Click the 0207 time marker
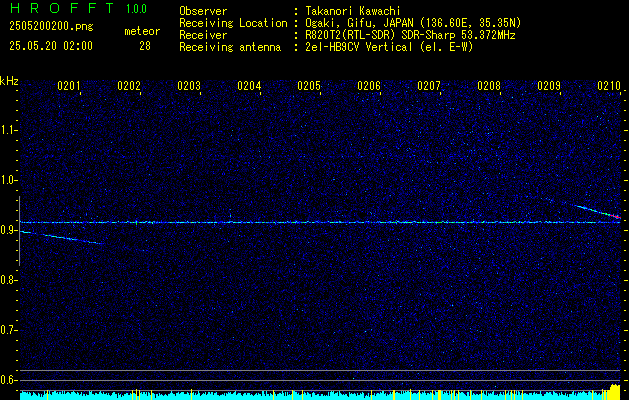629x400 pixels. point(429,85)
